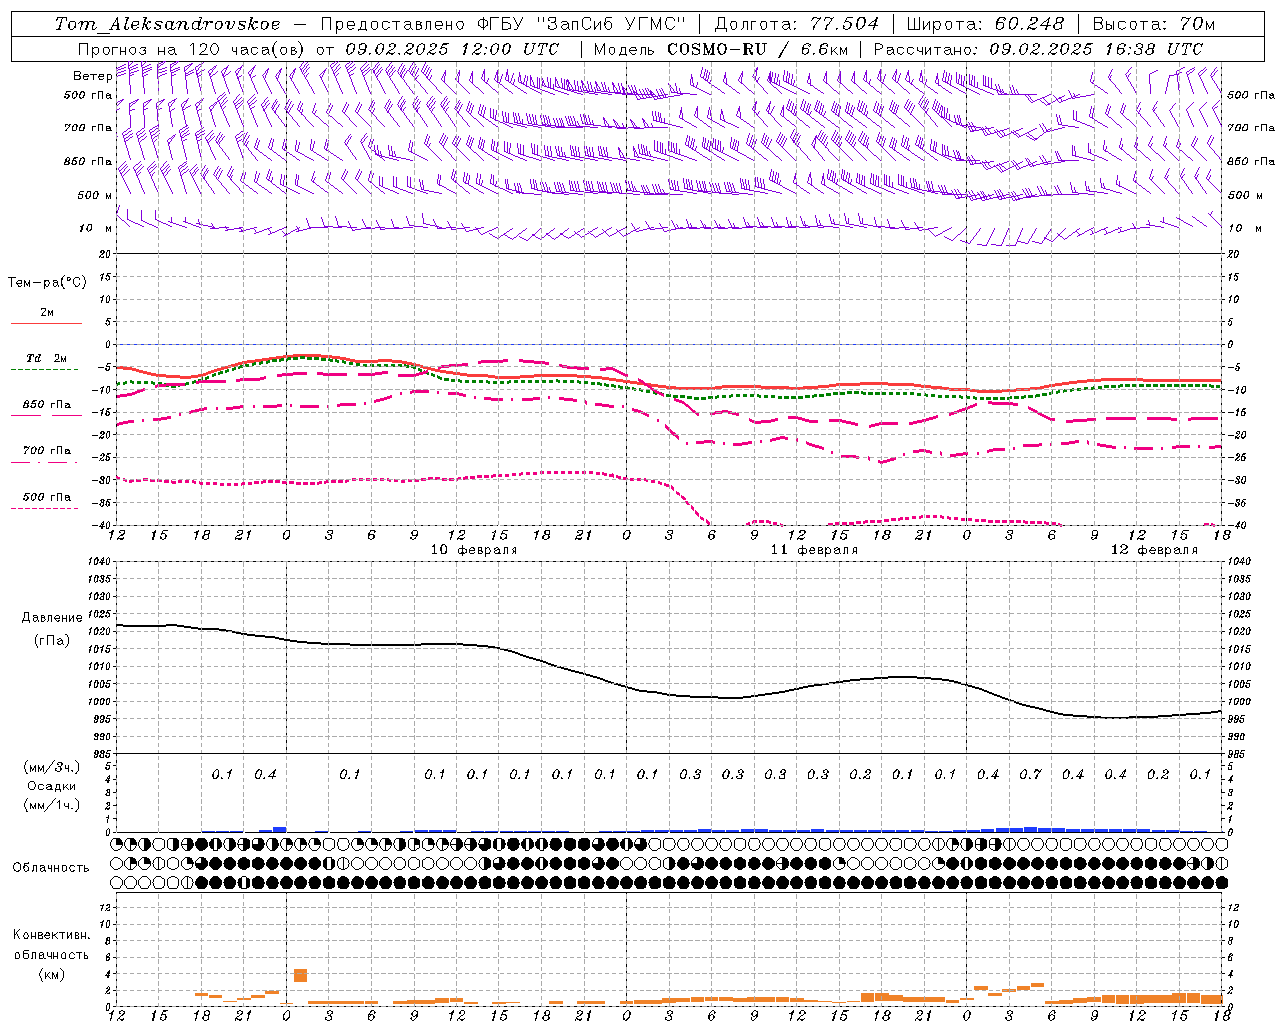1280x1024 pixels.
Task: Click the Тем-ра(°C) axis title
Action: [47, 283]
